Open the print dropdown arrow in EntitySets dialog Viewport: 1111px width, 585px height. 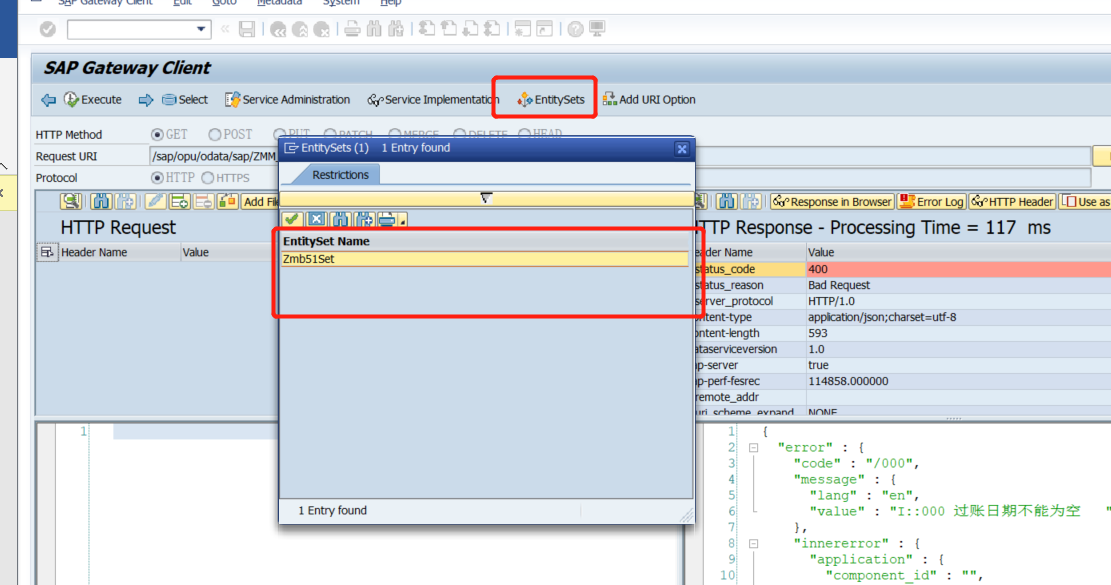coord(402,221)
